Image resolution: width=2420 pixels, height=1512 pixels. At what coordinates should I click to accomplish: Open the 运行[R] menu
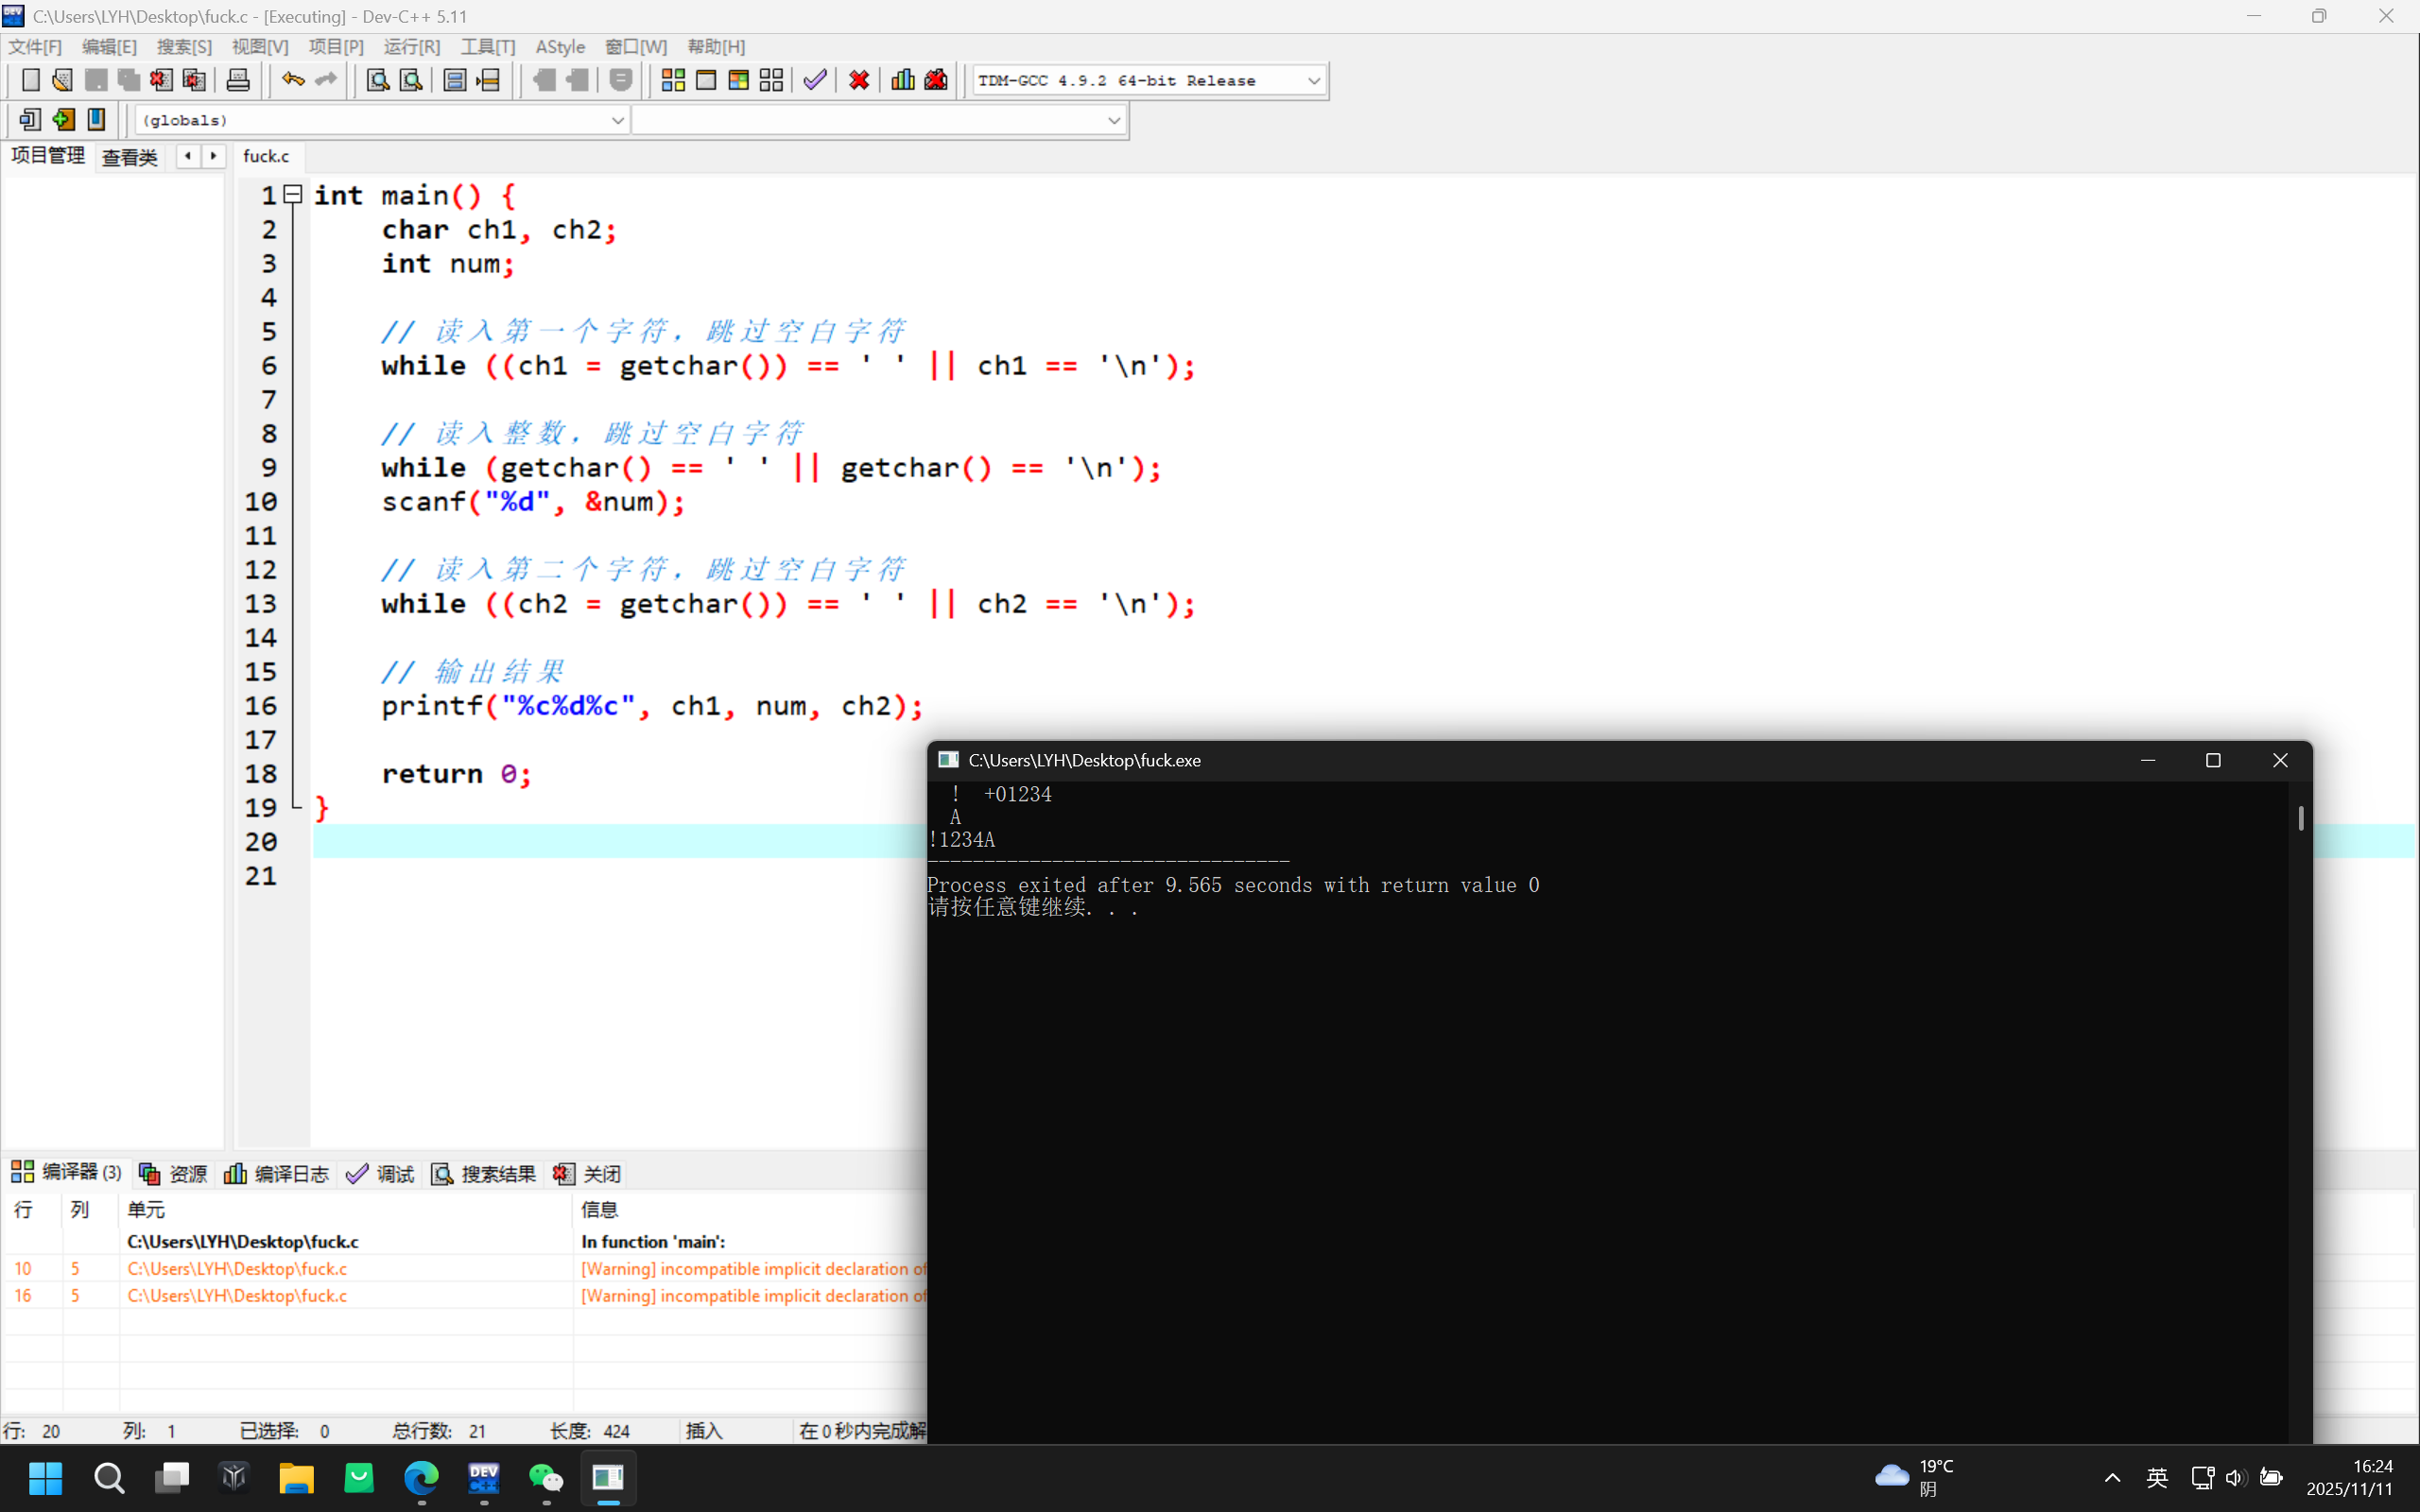click(x=411, y=47)
